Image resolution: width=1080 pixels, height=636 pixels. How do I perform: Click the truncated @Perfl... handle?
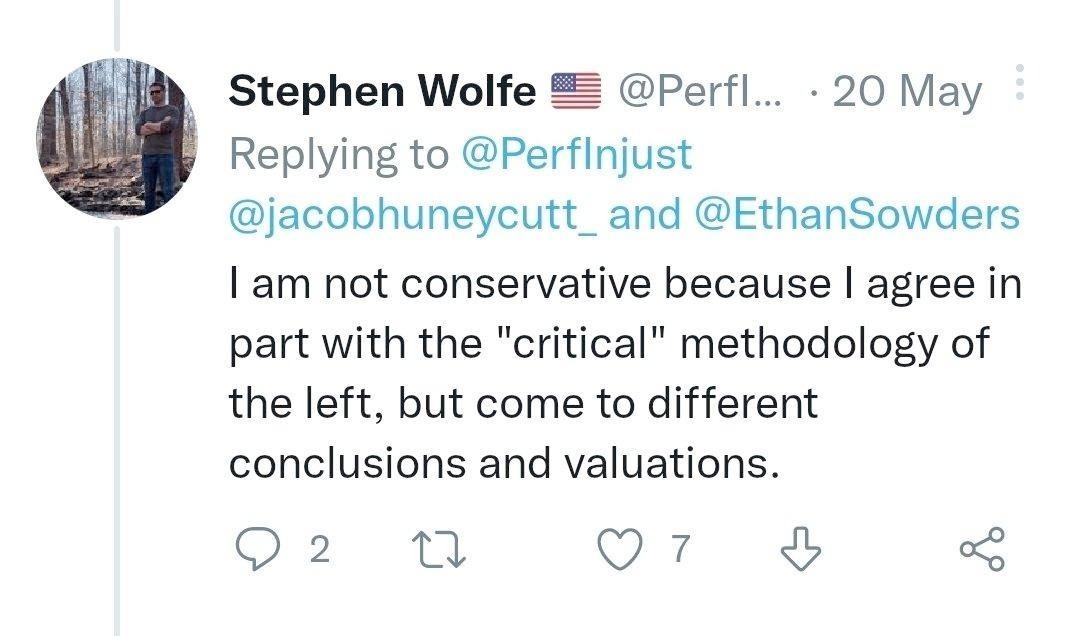tap(700, 92)
